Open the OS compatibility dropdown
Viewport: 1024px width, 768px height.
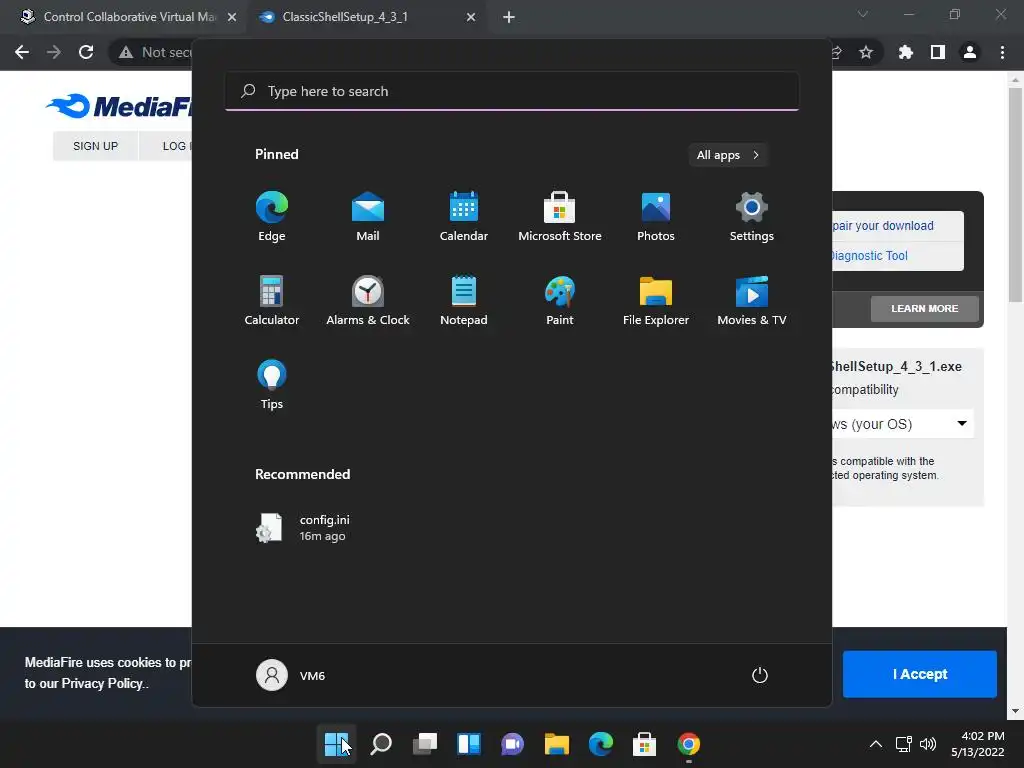(x=903, y=424)
